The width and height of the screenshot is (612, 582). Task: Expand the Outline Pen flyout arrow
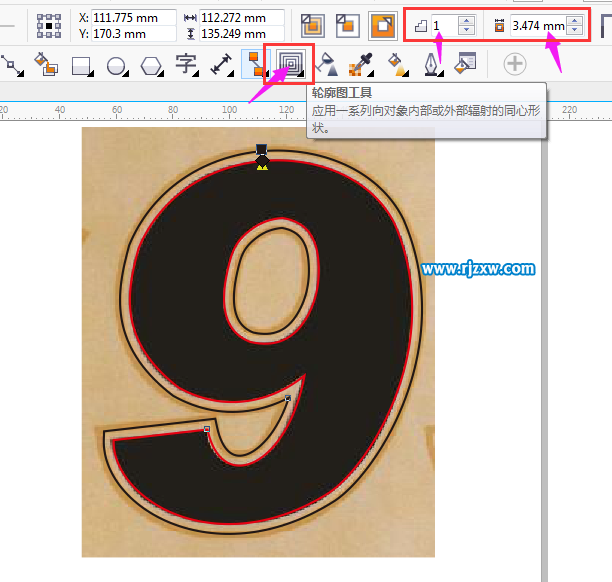pyautogui.click(x=441, y=74)
